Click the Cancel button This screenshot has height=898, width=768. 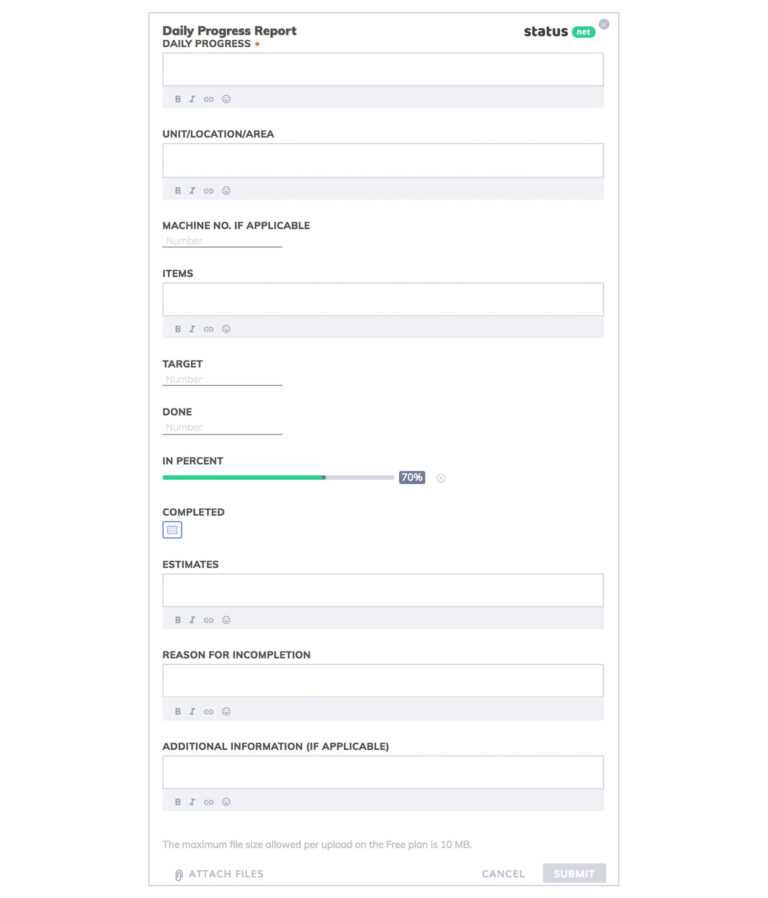click(503, 874)
